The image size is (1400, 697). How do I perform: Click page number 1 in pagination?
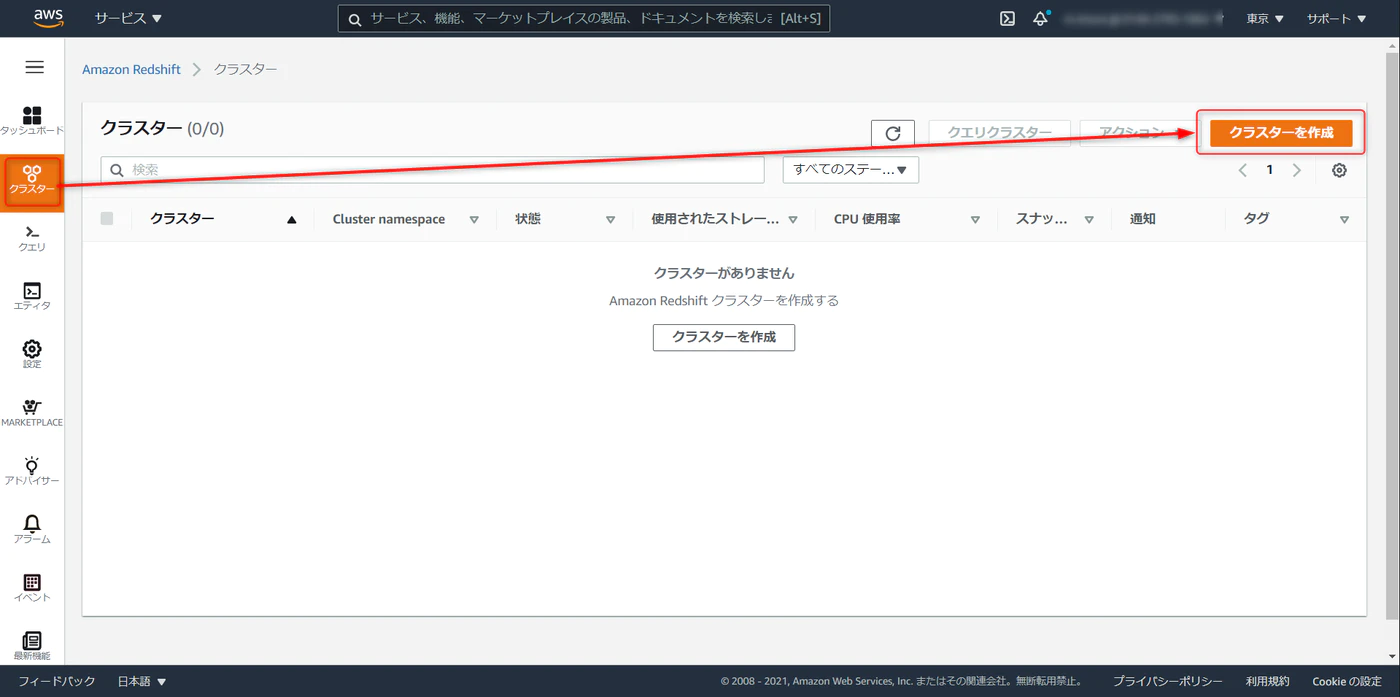(x=1270, y=170)
